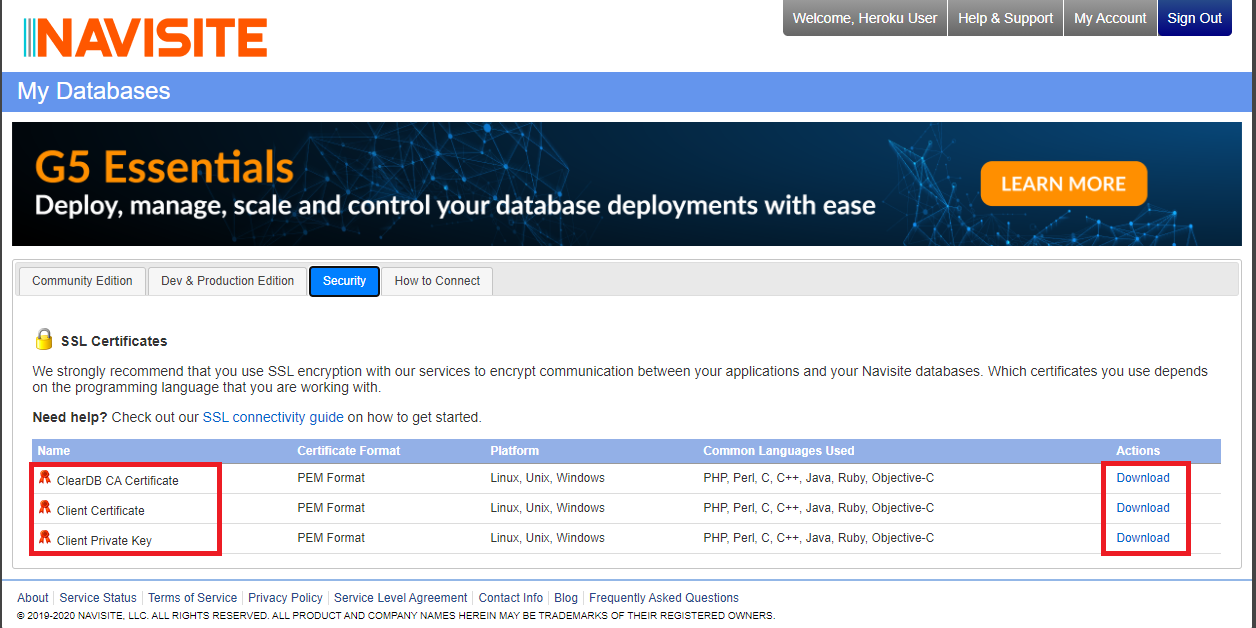Viewport: 1256px width, 628px height.
Task: Open the How to Connect tab
Action: 437,281
